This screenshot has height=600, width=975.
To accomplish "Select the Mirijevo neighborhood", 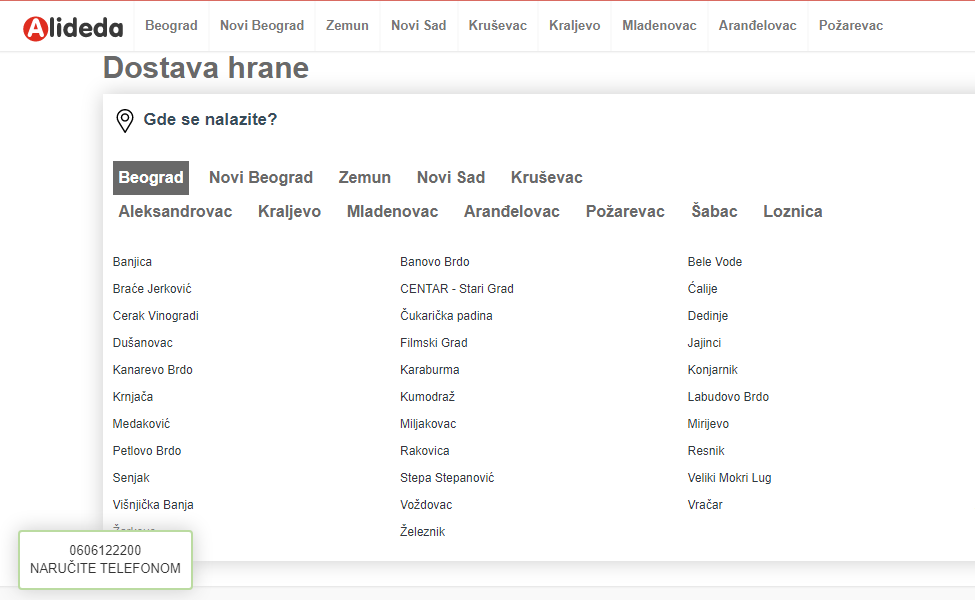I will click(708, 424).
